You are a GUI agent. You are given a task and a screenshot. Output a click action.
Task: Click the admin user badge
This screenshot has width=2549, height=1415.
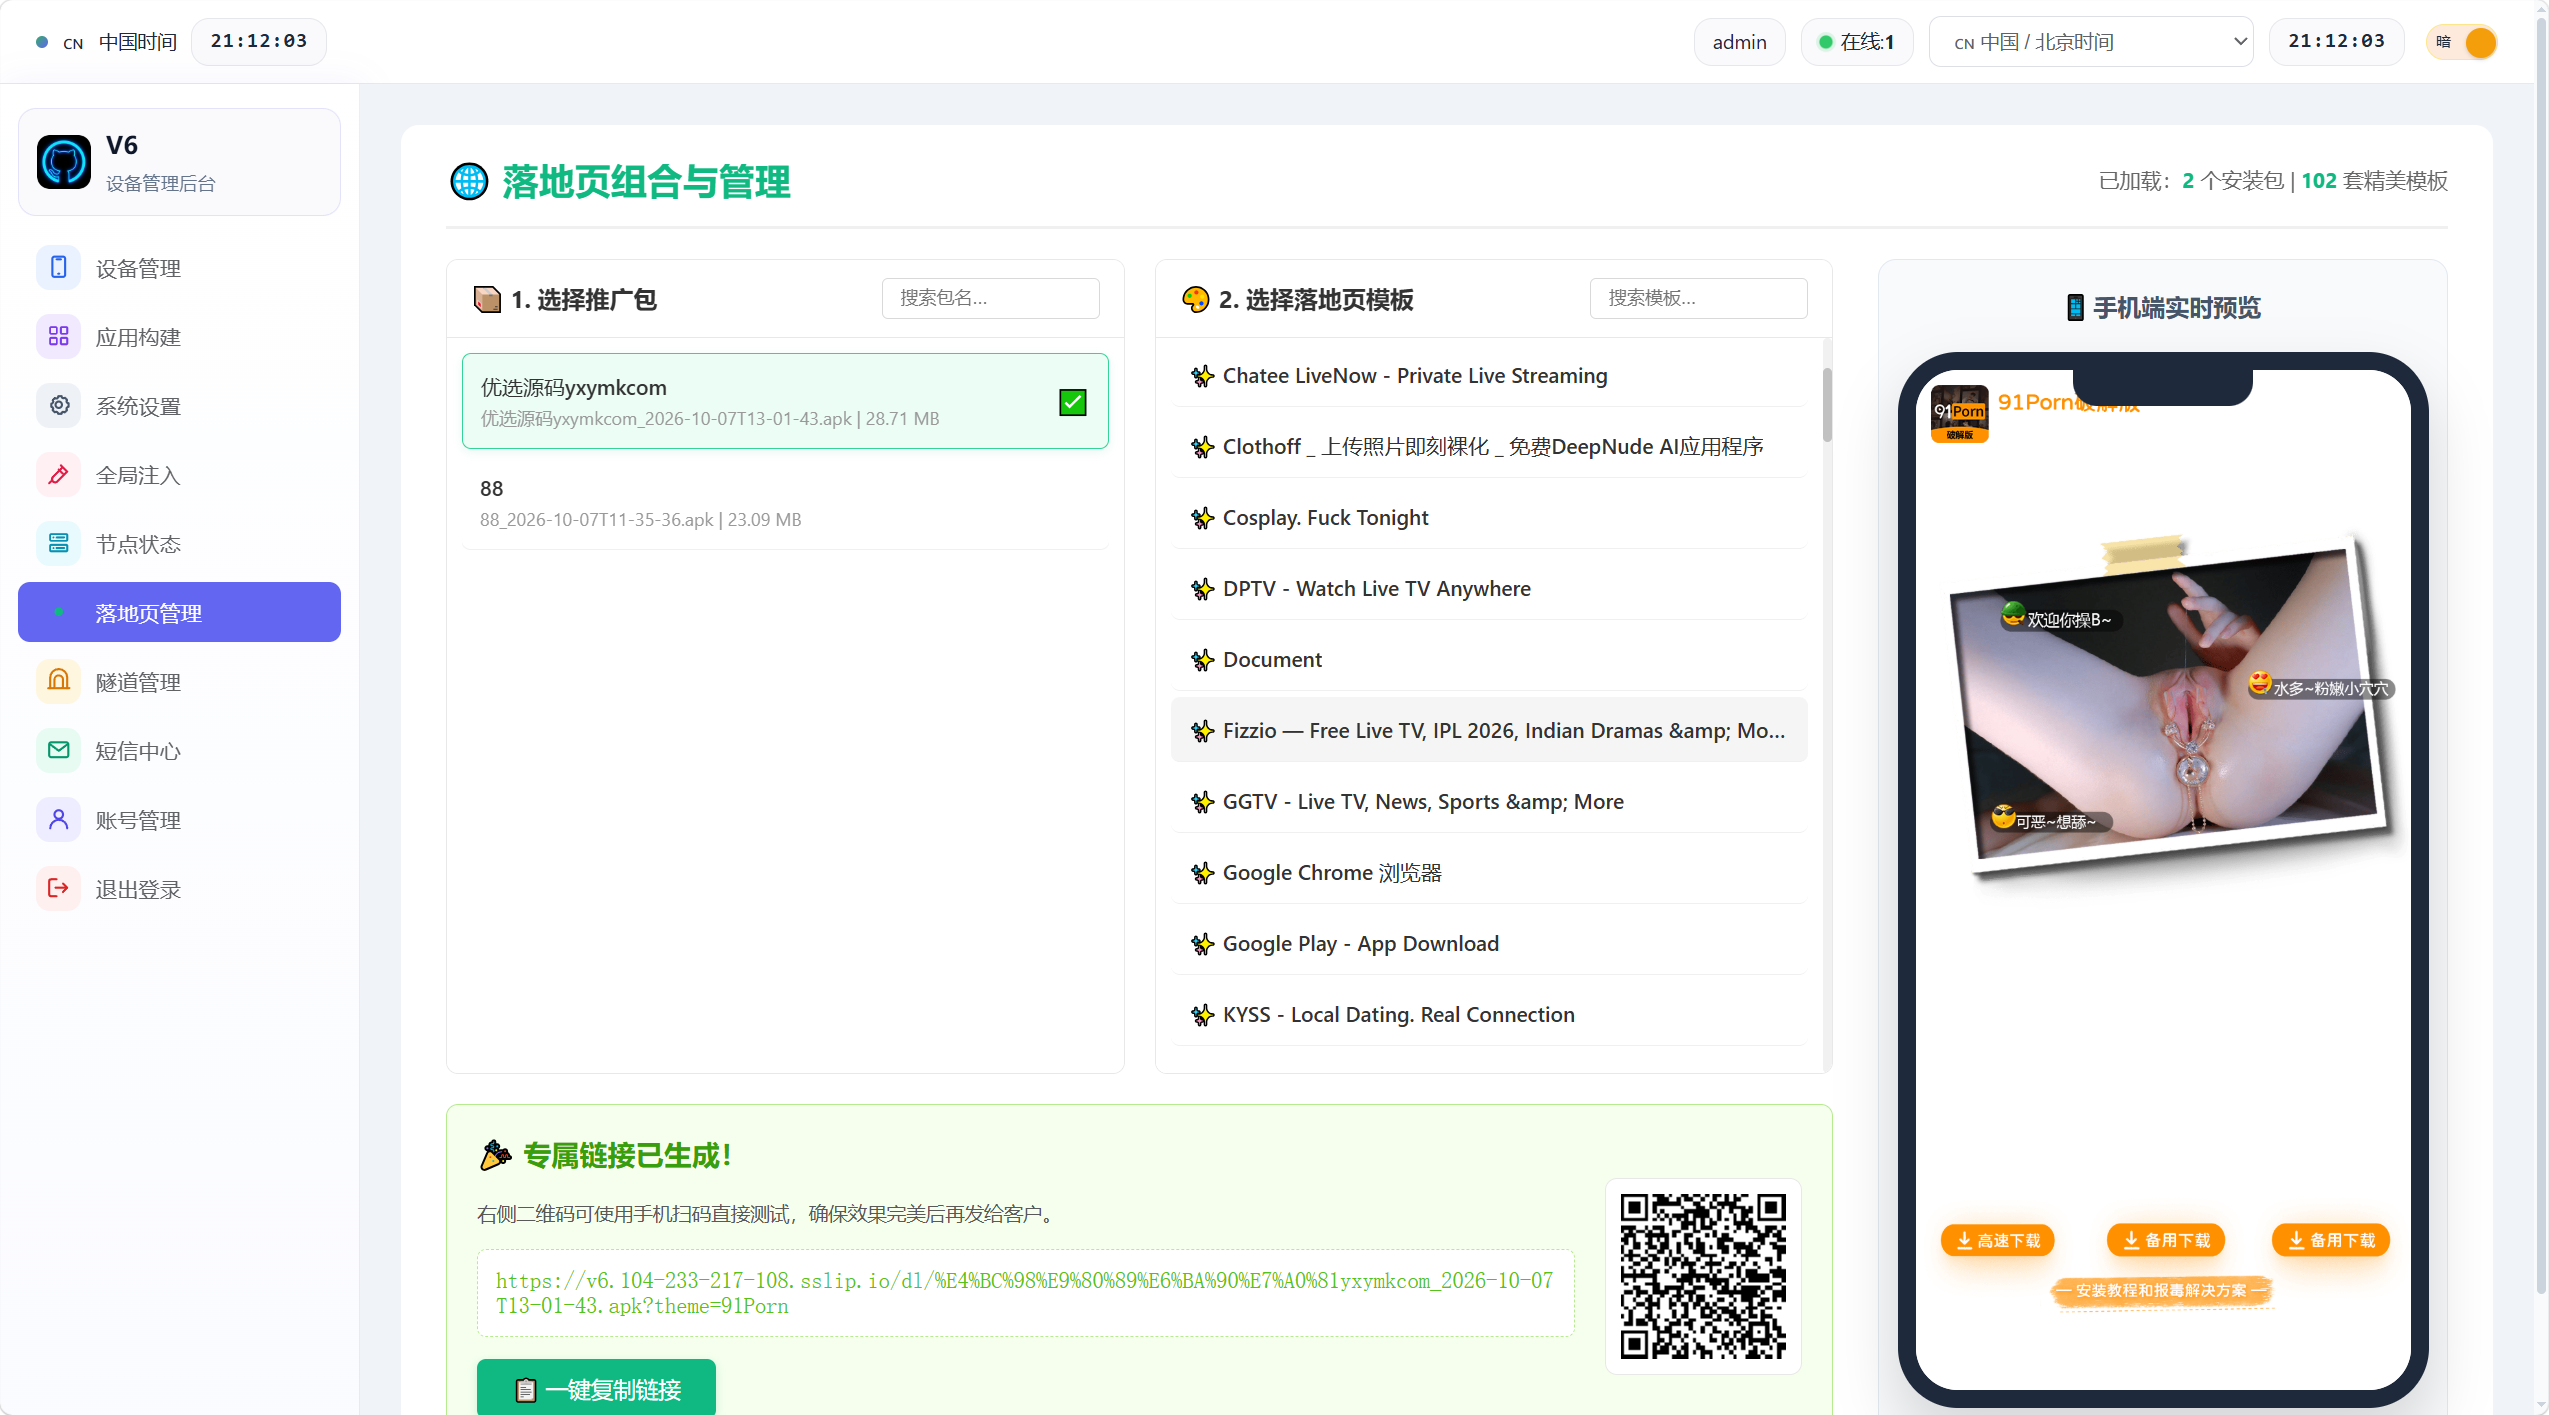tap(1739, 42)
